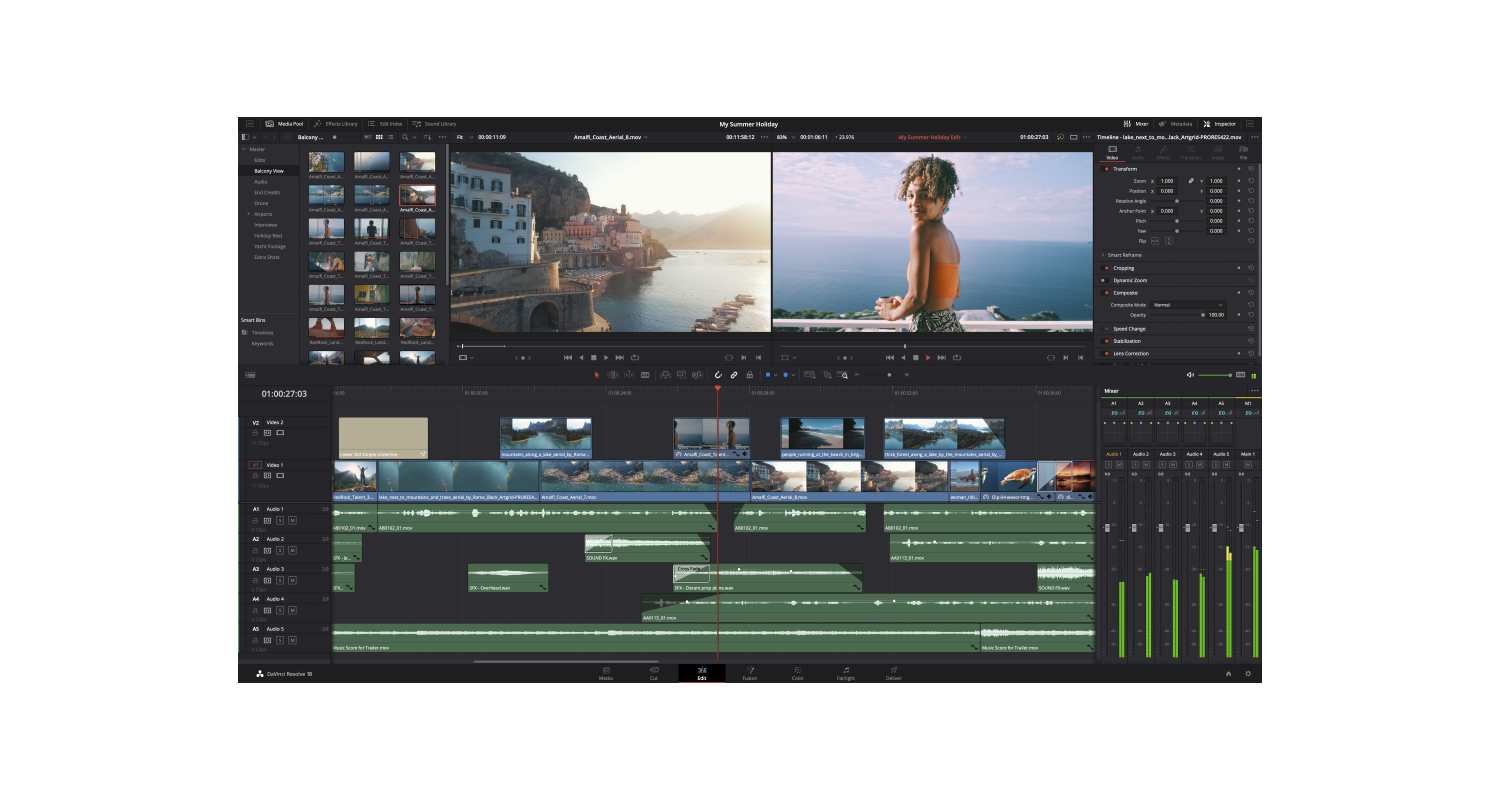Click the timeline playhead marker on ruler
Screen dimensions: 1500x800
click(x=717, y=388)
